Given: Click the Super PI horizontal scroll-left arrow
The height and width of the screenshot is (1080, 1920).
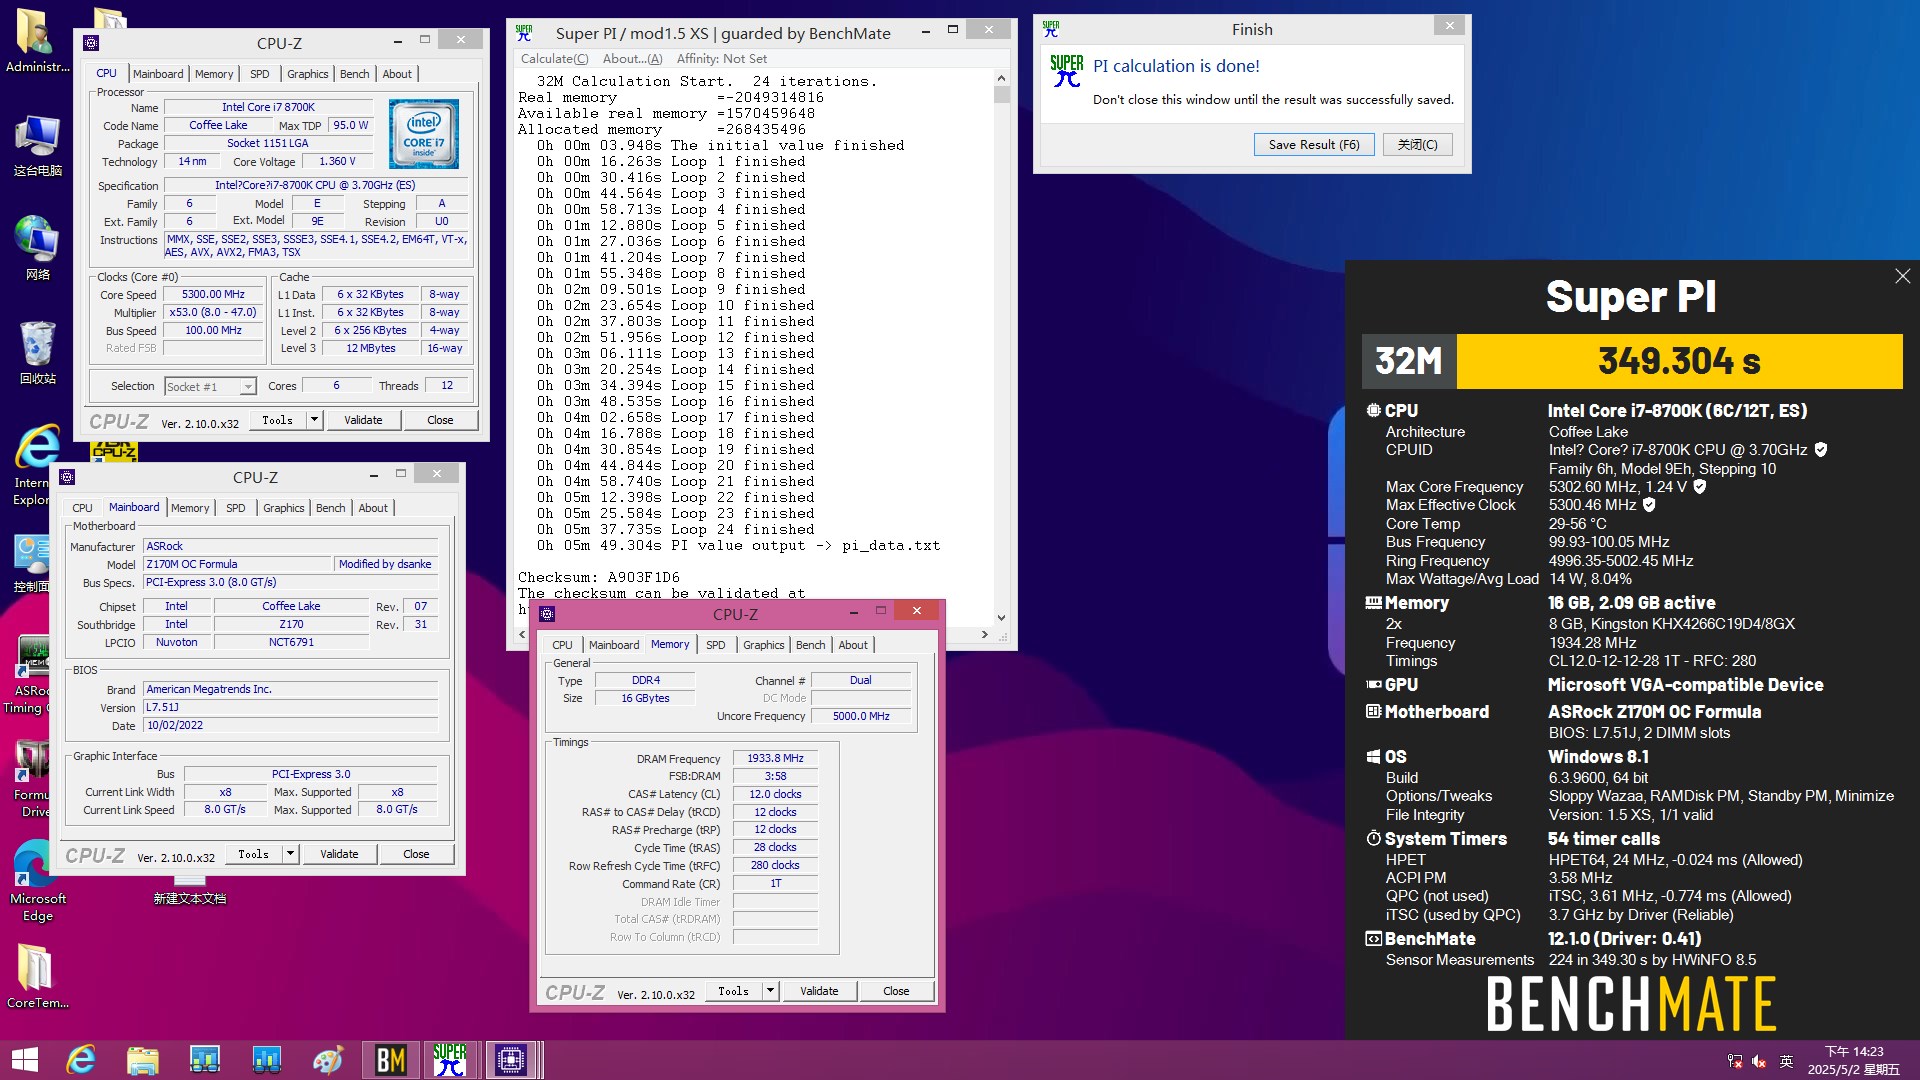Looking at the screenshot, I should pyautogui.click(x=521, y=635).
